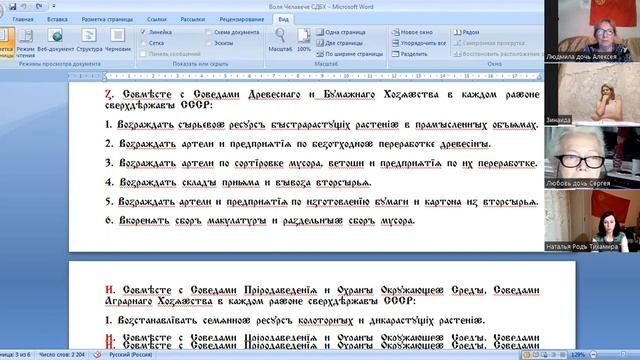Open the Ссылки ribbon tab

coord(157,19)
